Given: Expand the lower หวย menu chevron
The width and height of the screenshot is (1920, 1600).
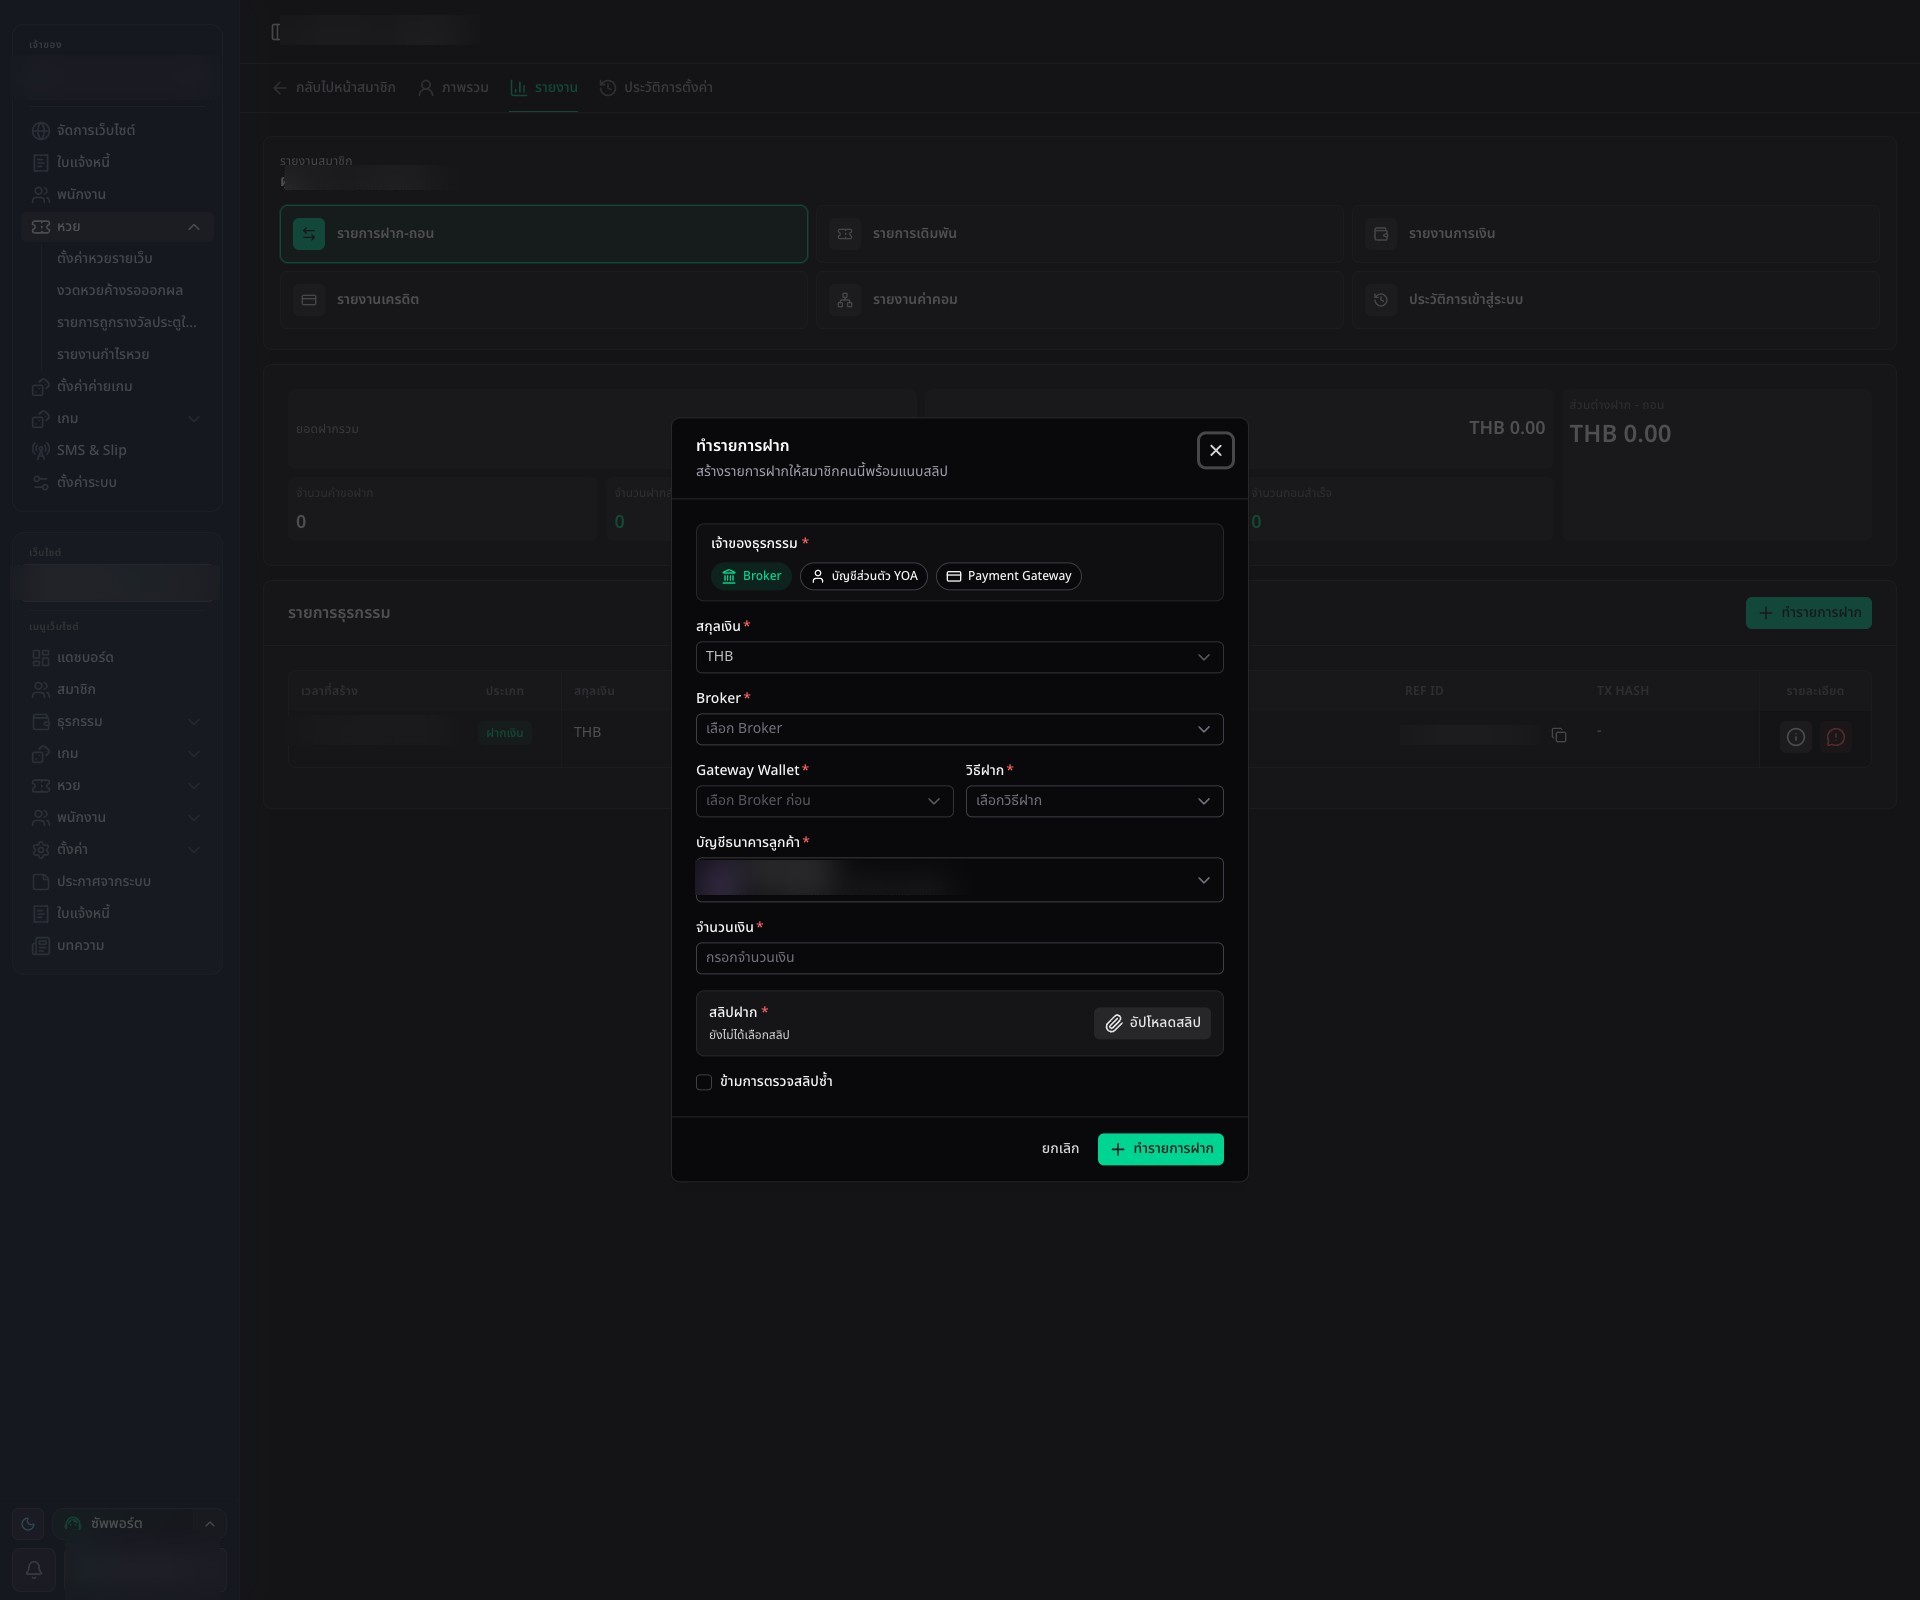Looking at the screenshot, I should [x=194, y=786].
